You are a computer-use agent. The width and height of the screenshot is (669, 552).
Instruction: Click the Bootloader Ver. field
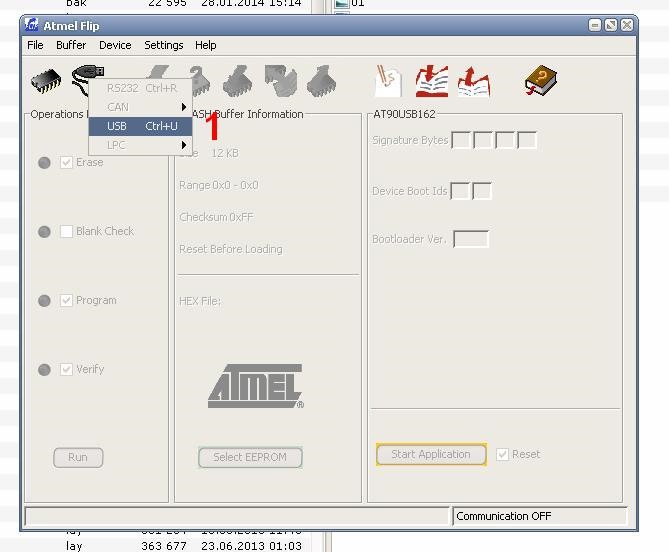pyautogui.click(x=471, y=239)
